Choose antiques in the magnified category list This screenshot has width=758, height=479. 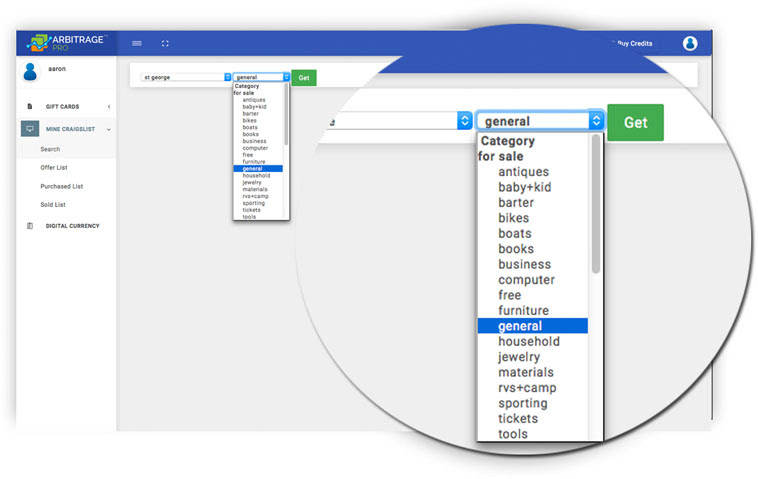pos(524,172)
